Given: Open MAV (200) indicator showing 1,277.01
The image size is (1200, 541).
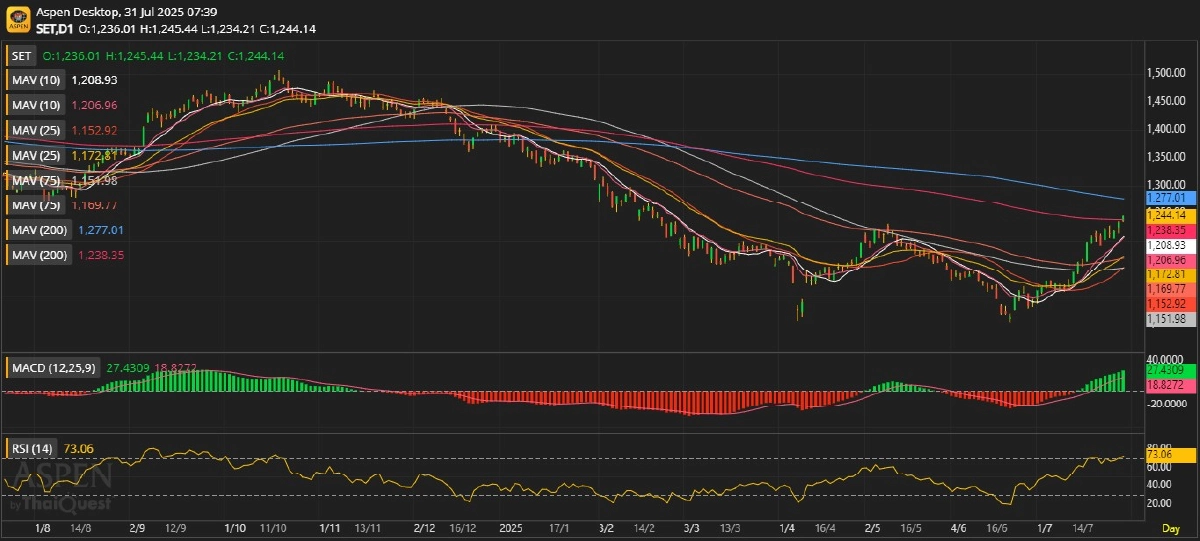Looking at the screenshot, I should point(39,230).
